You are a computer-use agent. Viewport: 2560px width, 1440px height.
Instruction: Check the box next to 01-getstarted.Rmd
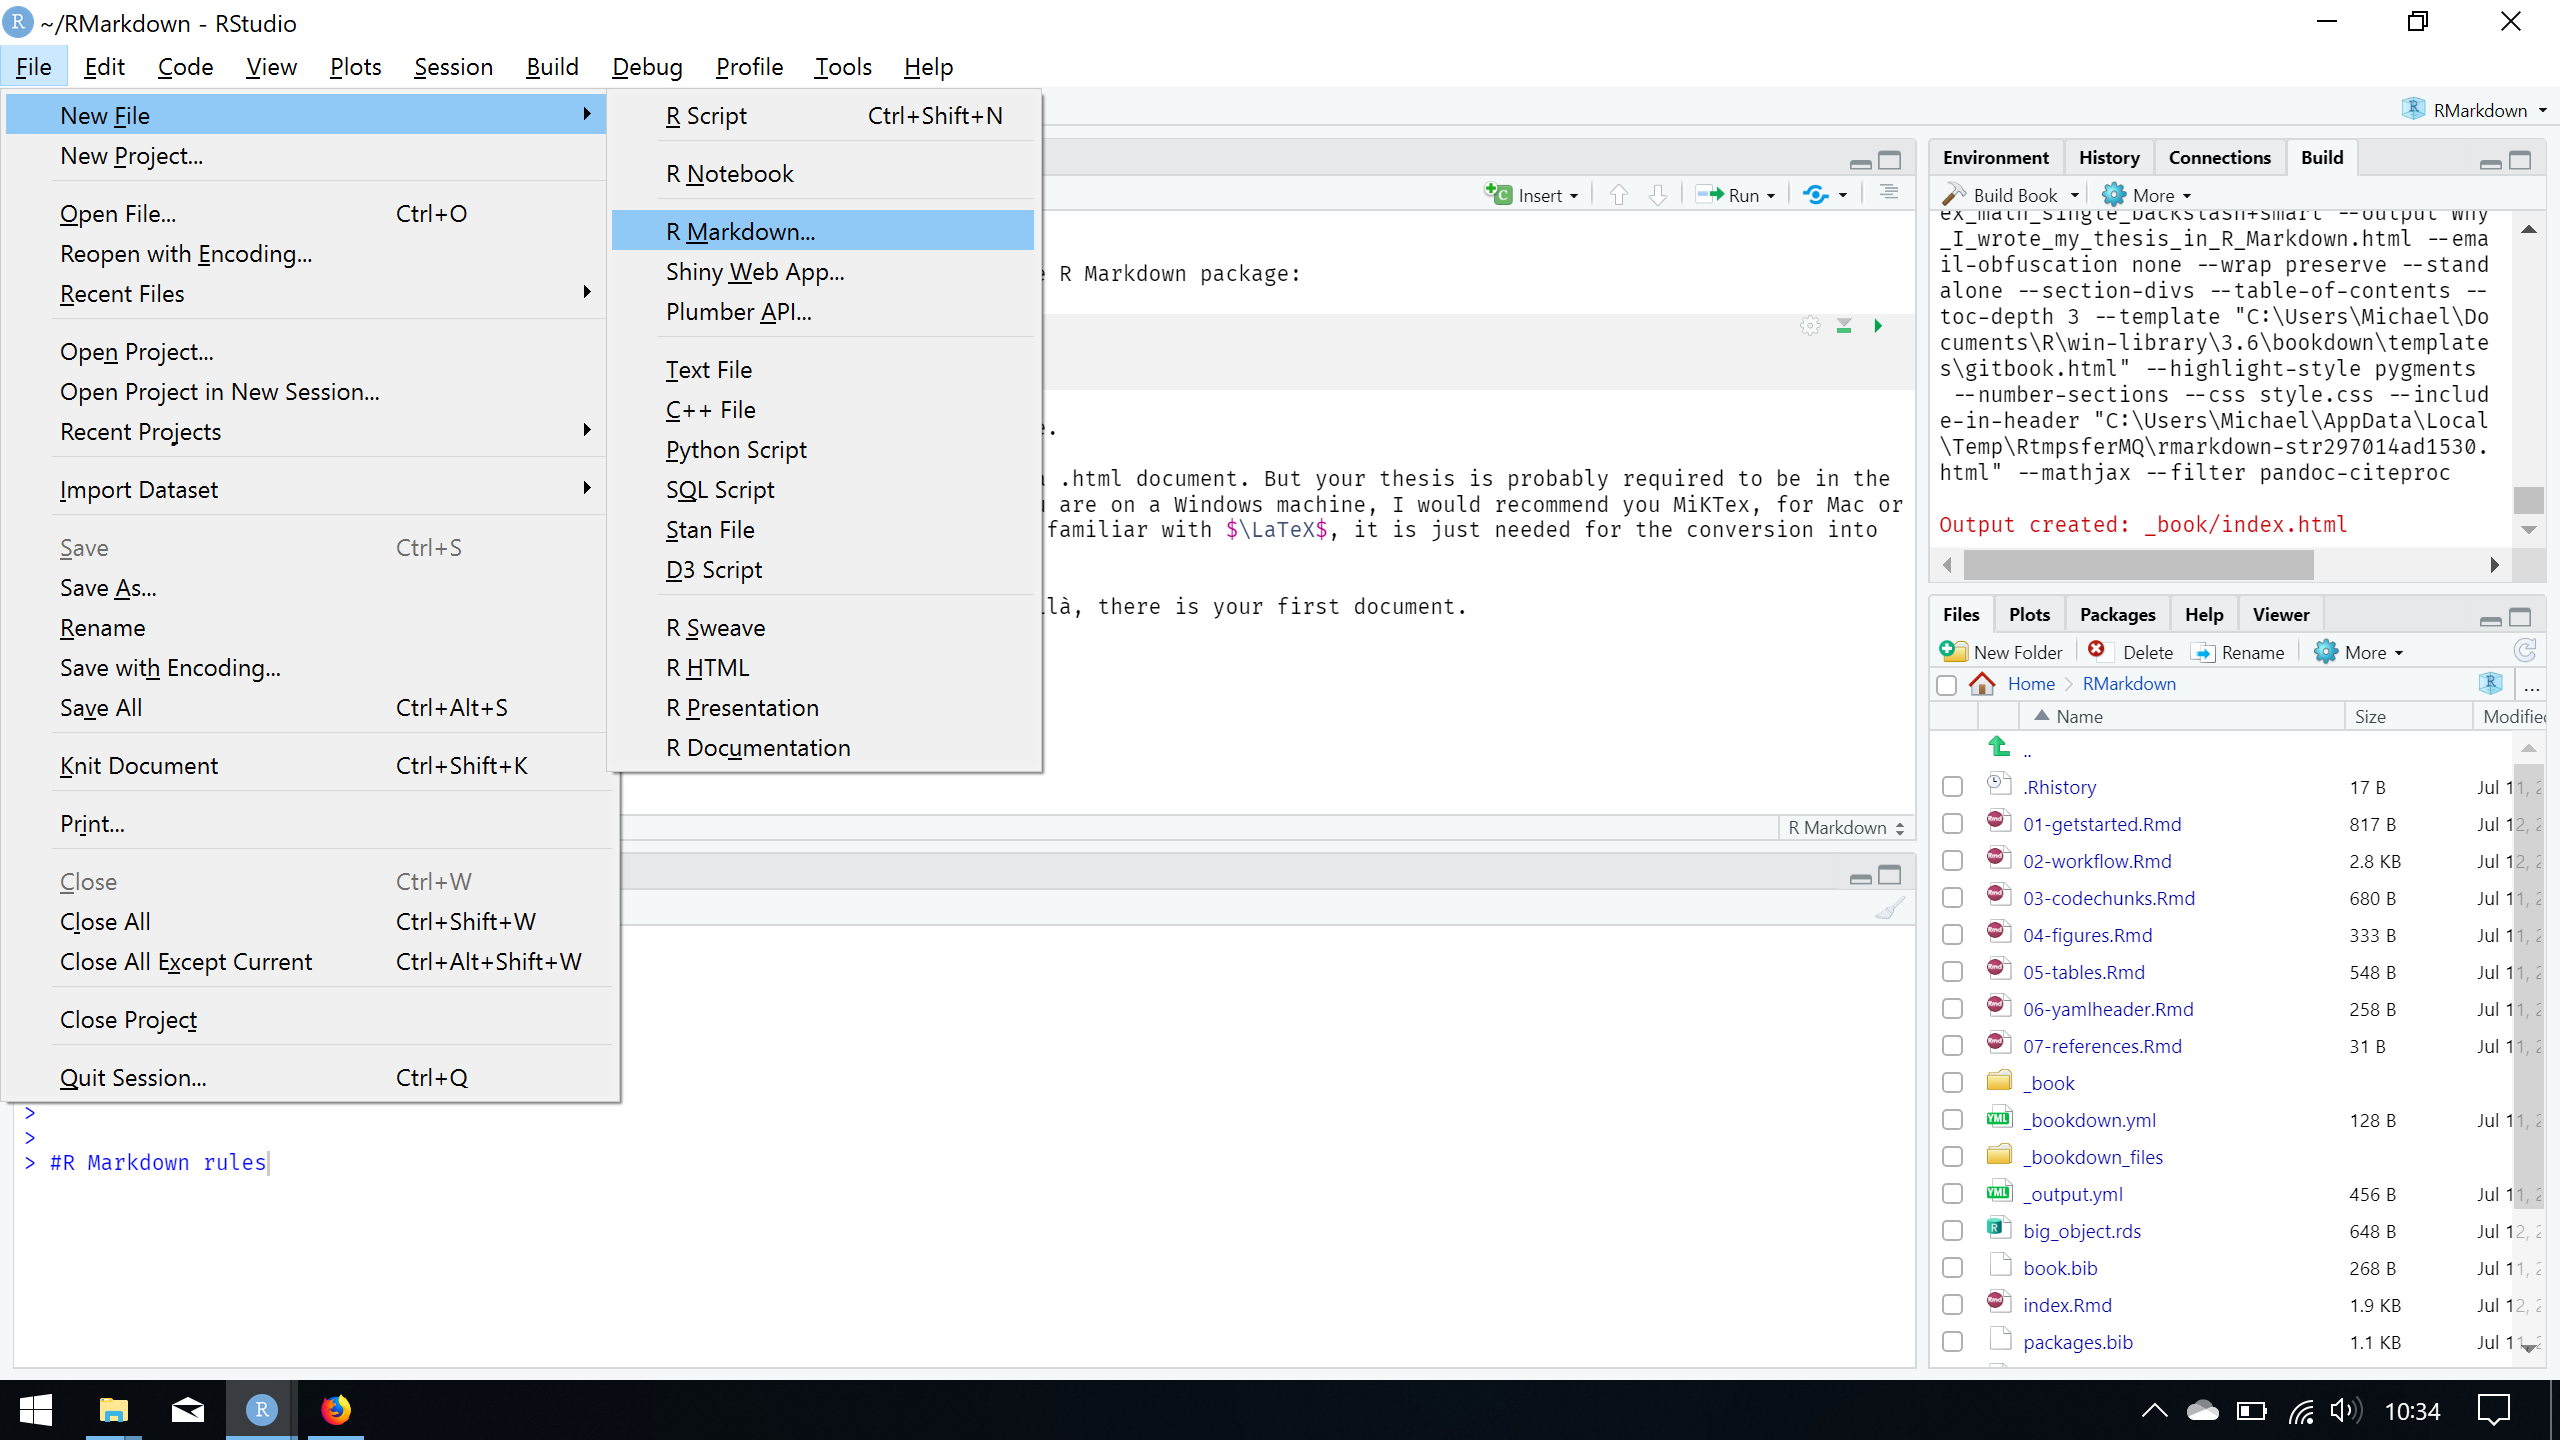[1952, 824]
